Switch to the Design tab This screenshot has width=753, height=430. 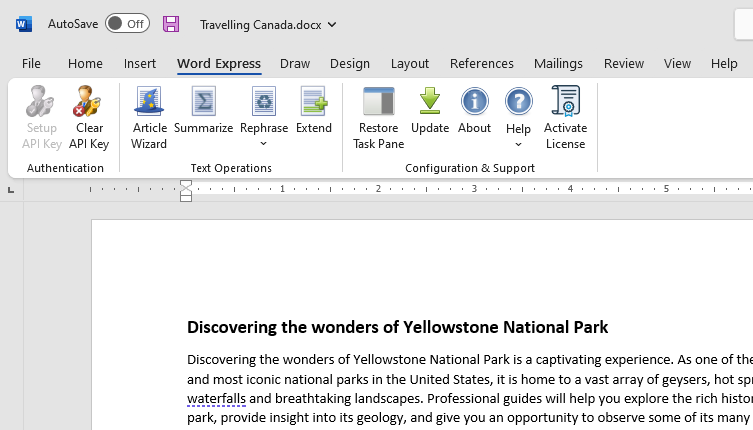(x=350, y=63)
